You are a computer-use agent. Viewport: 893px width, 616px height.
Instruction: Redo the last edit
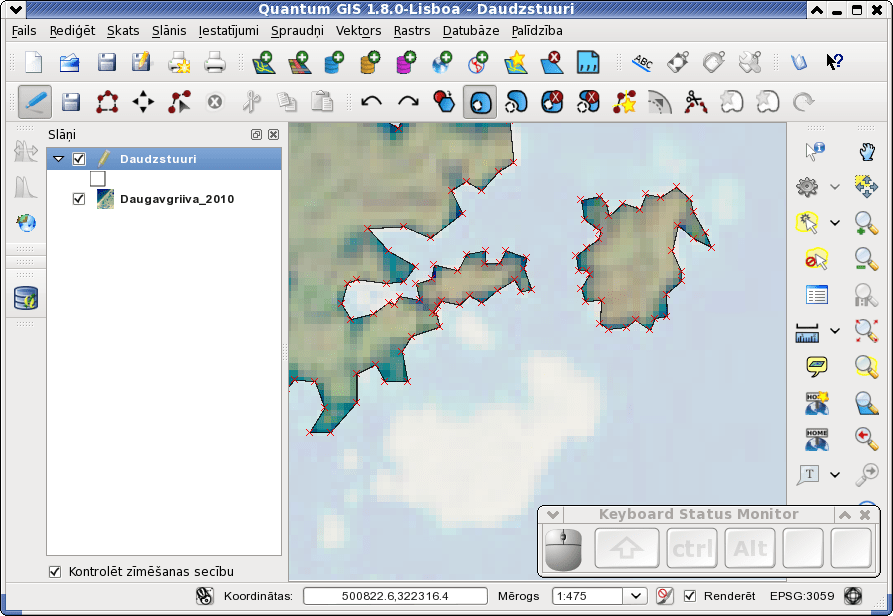[x=408, y=102]
